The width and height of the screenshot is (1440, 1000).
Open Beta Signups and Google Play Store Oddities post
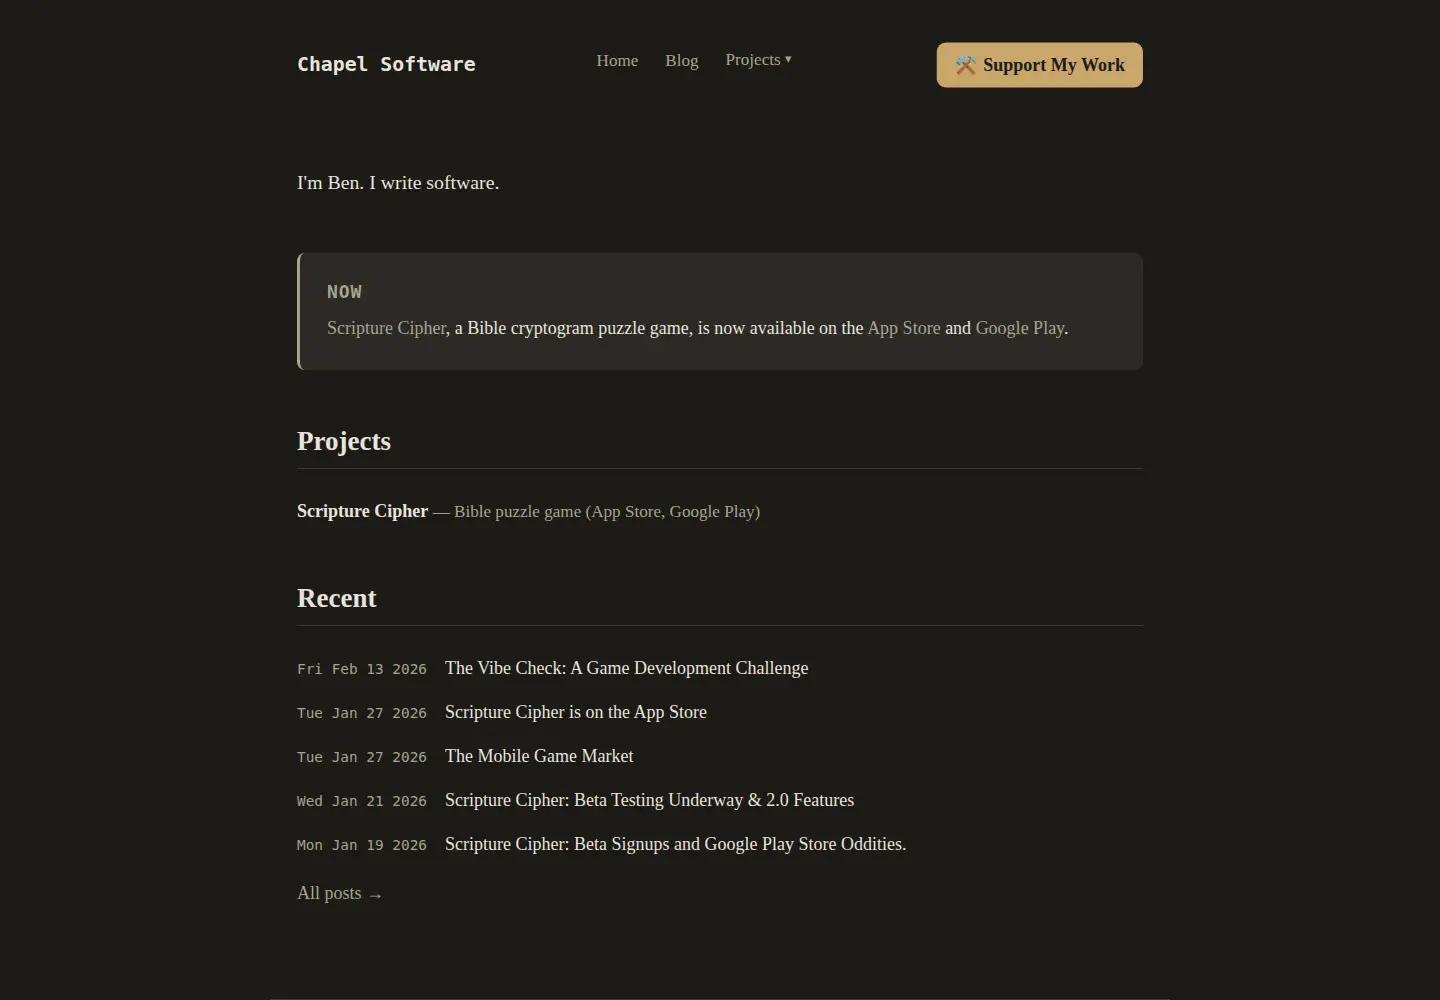[675, 844]
